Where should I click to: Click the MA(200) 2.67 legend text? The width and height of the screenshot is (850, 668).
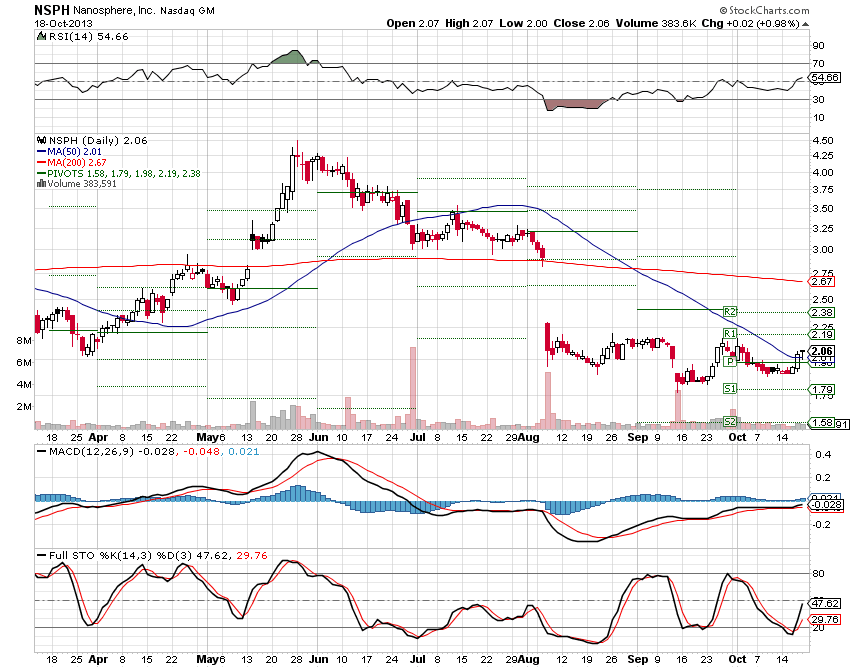pyautogui.click(x=77, y=163)
